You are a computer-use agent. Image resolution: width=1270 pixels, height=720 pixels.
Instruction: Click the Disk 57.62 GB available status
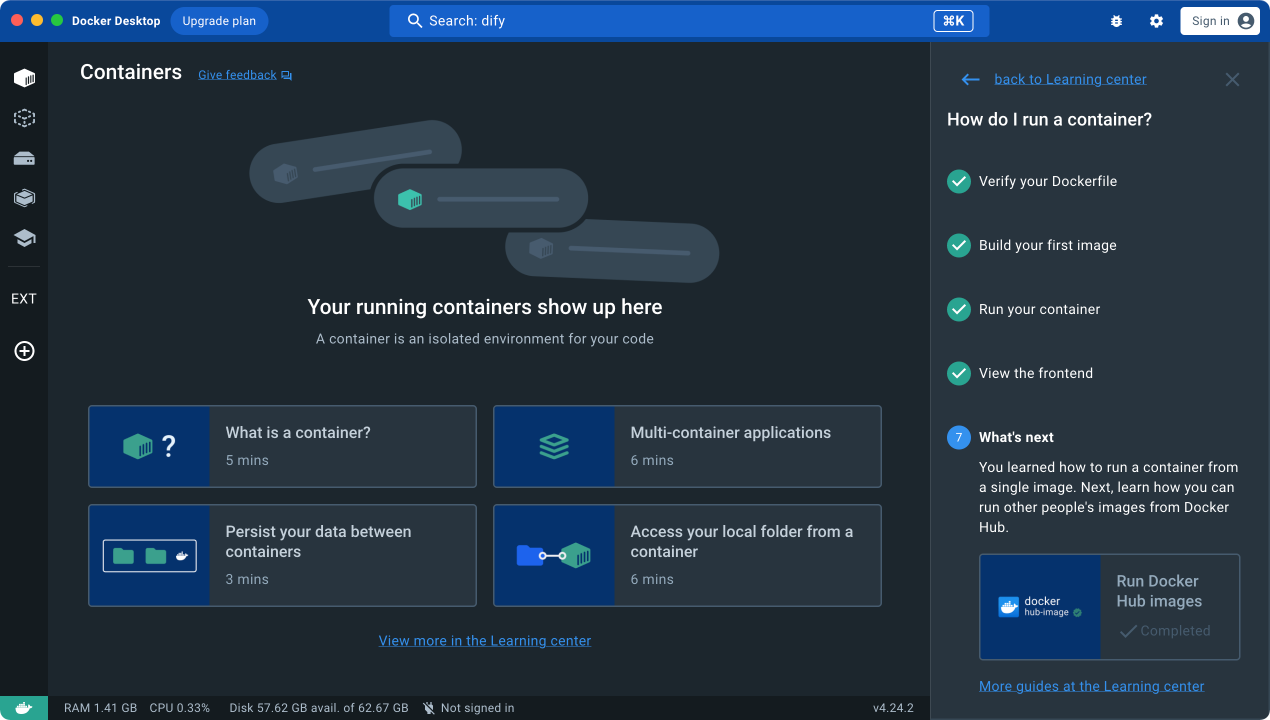tap(318, 708)
